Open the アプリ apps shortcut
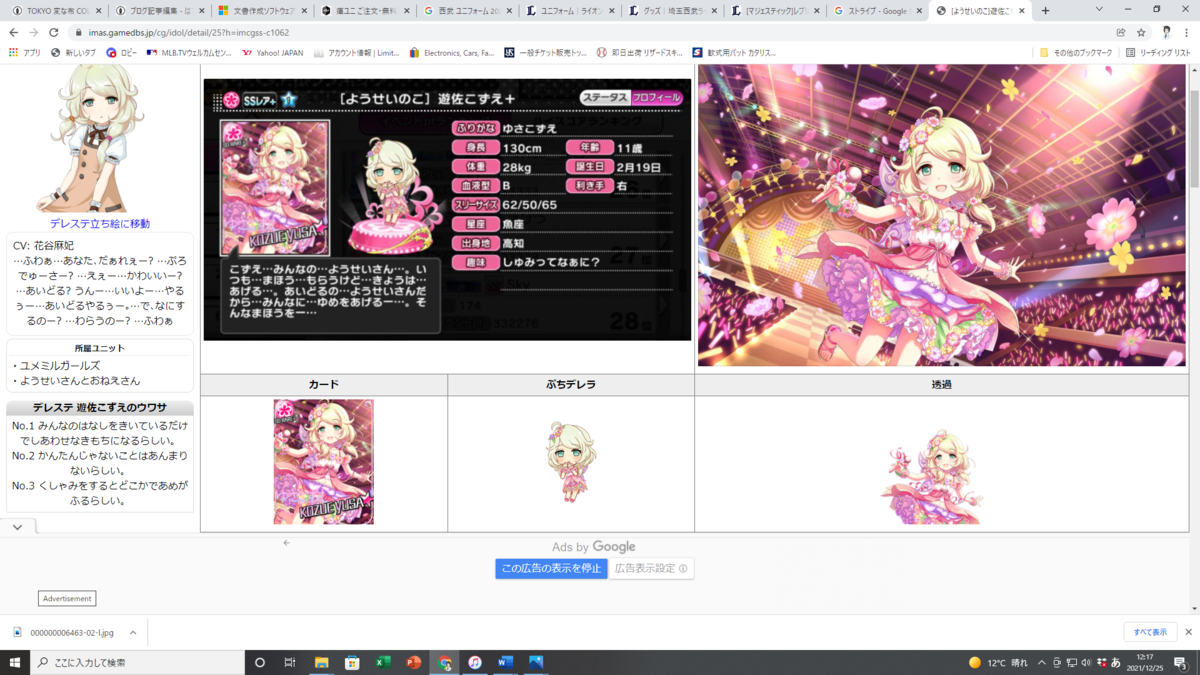 click(25, 52)
